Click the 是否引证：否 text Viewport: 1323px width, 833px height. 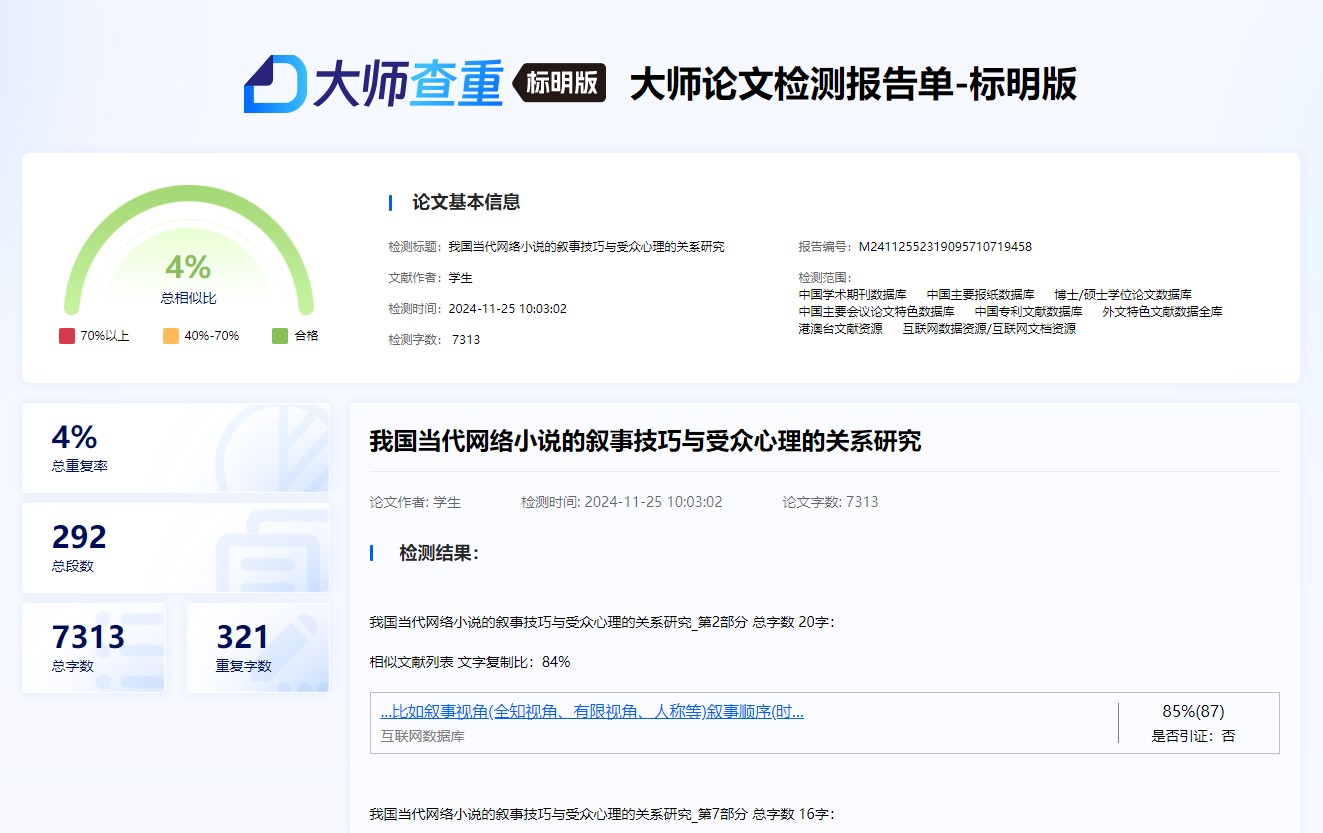click(1193, 736)
